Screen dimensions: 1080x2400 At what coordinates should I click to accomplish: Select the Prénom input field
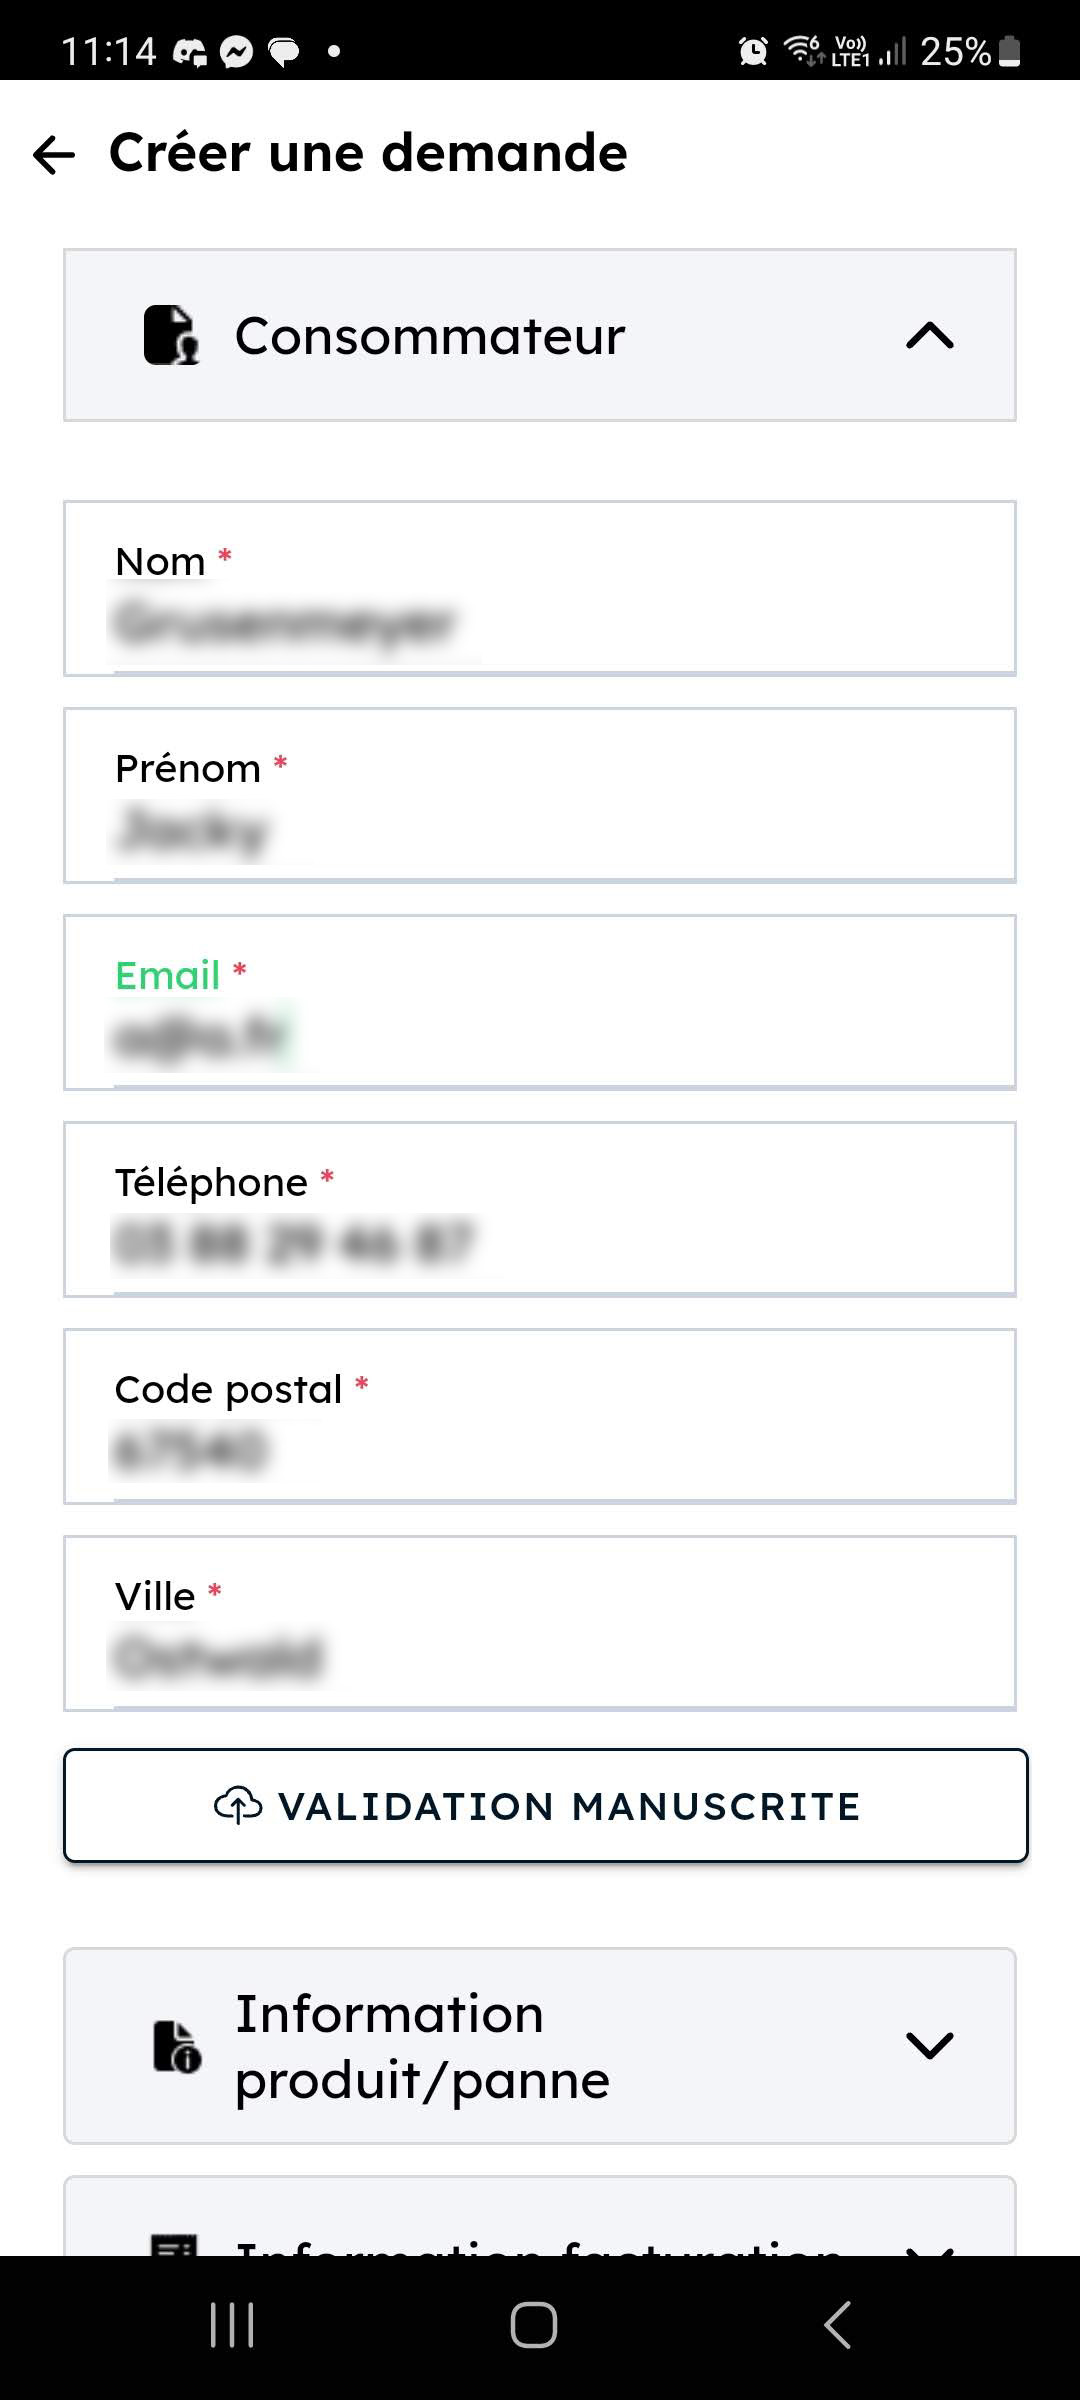pyautogui.click(x=540, y=830)
